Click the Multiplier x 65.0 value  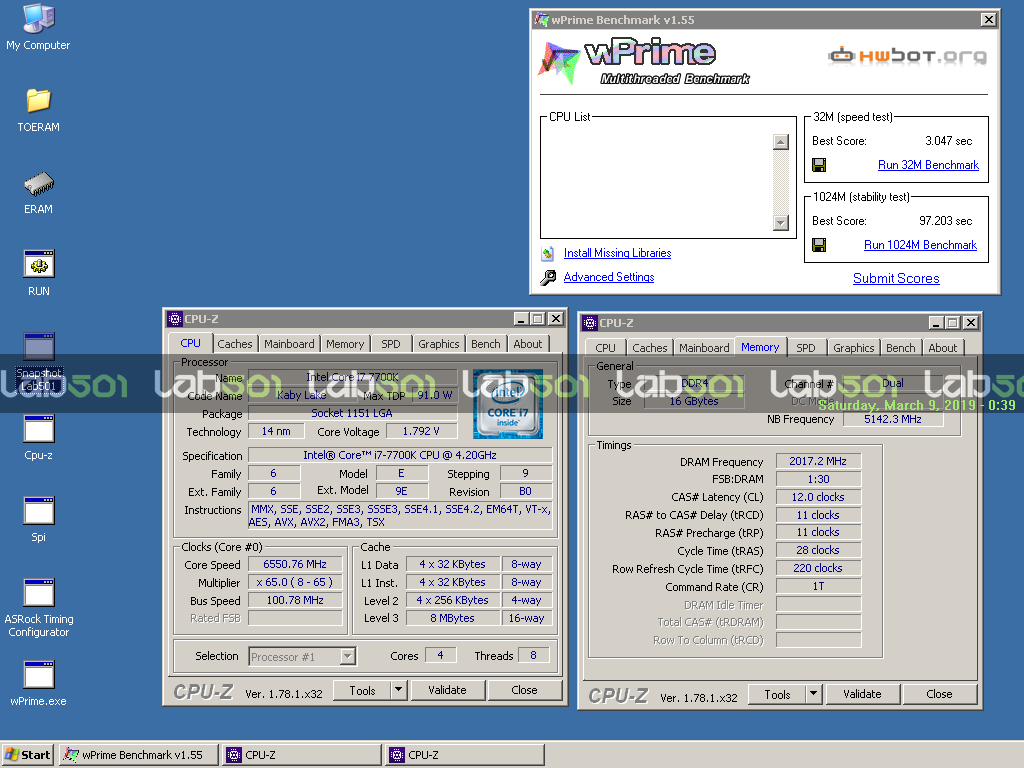click(x=295, y=582)
